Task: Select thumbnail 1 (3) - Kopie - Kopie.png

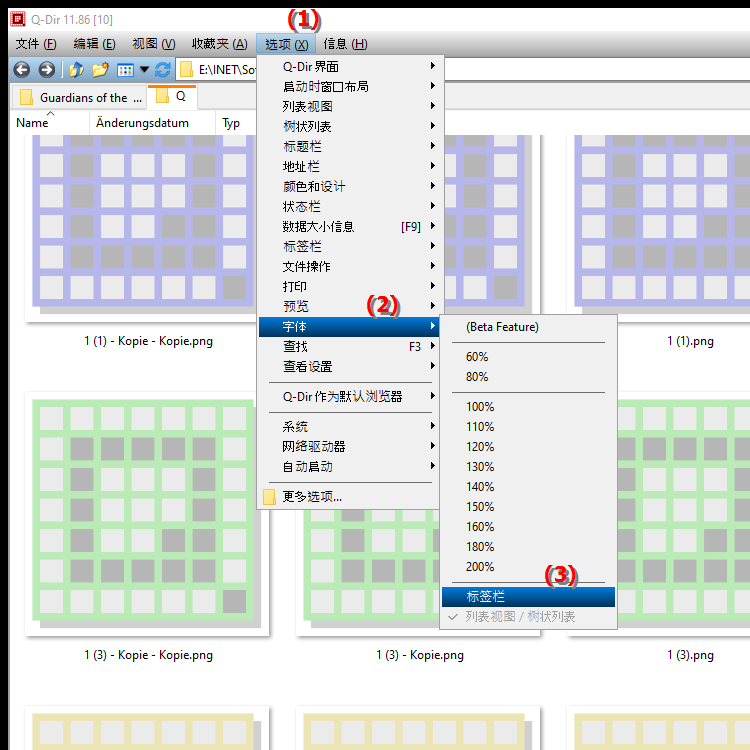Action: coord(147,514)
